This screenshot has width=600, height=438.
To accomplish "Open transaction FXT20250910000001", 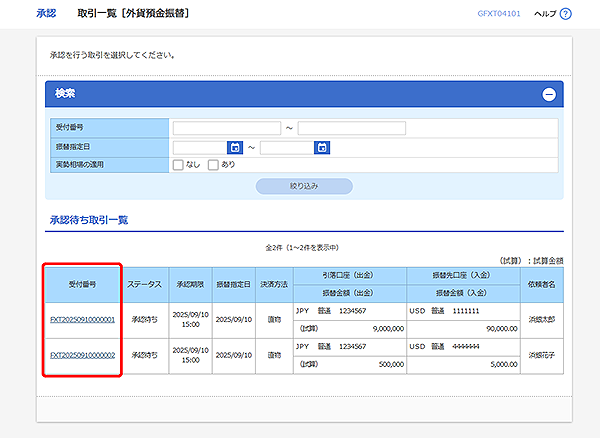I will (x=83, y=320).
